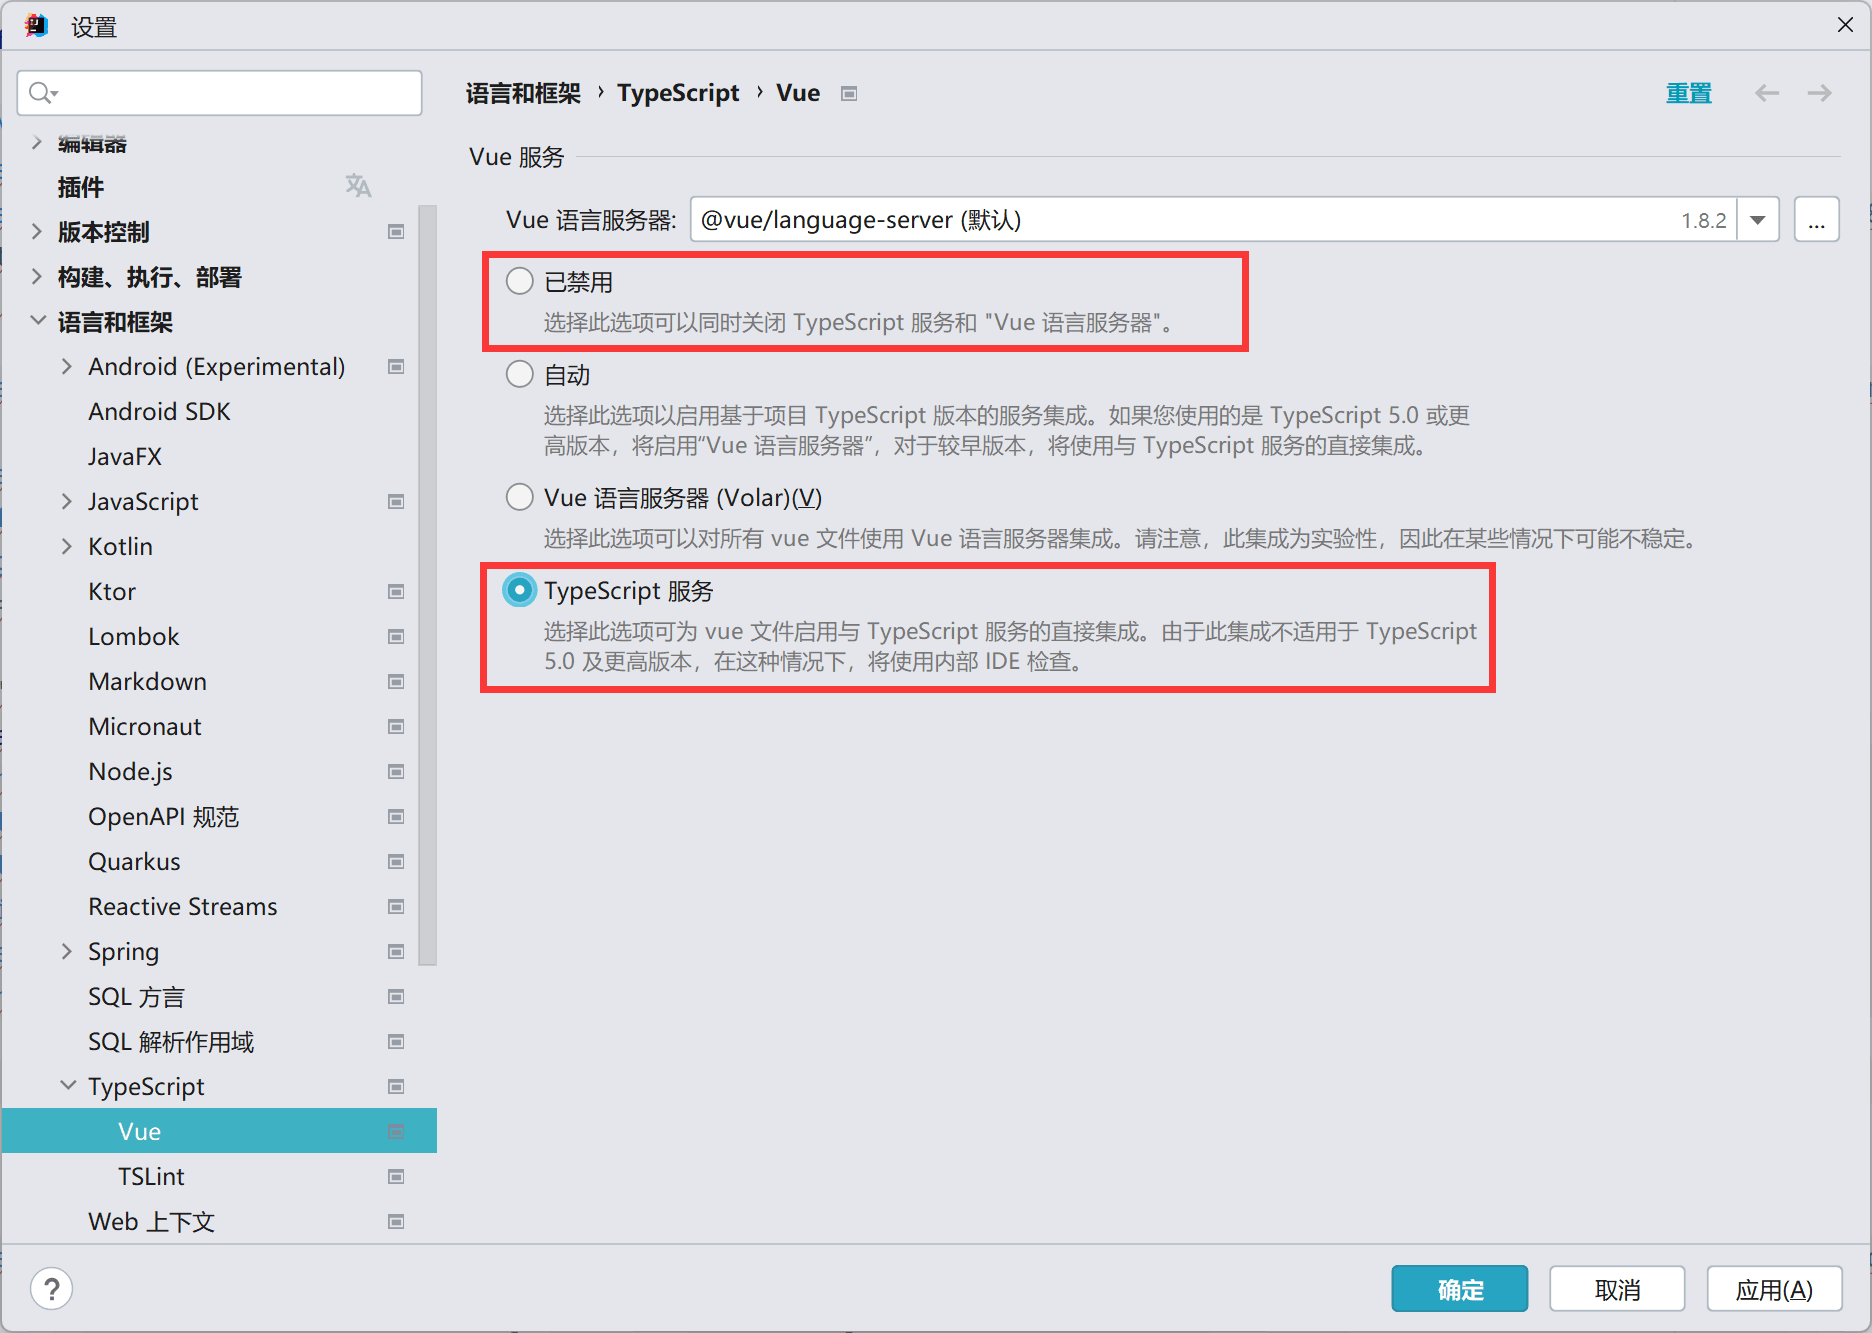The height and width of the screenshot is (1333, 1872).
Task: Click the 应用(A) apply button
Action: click(x=1774, y=1289)
